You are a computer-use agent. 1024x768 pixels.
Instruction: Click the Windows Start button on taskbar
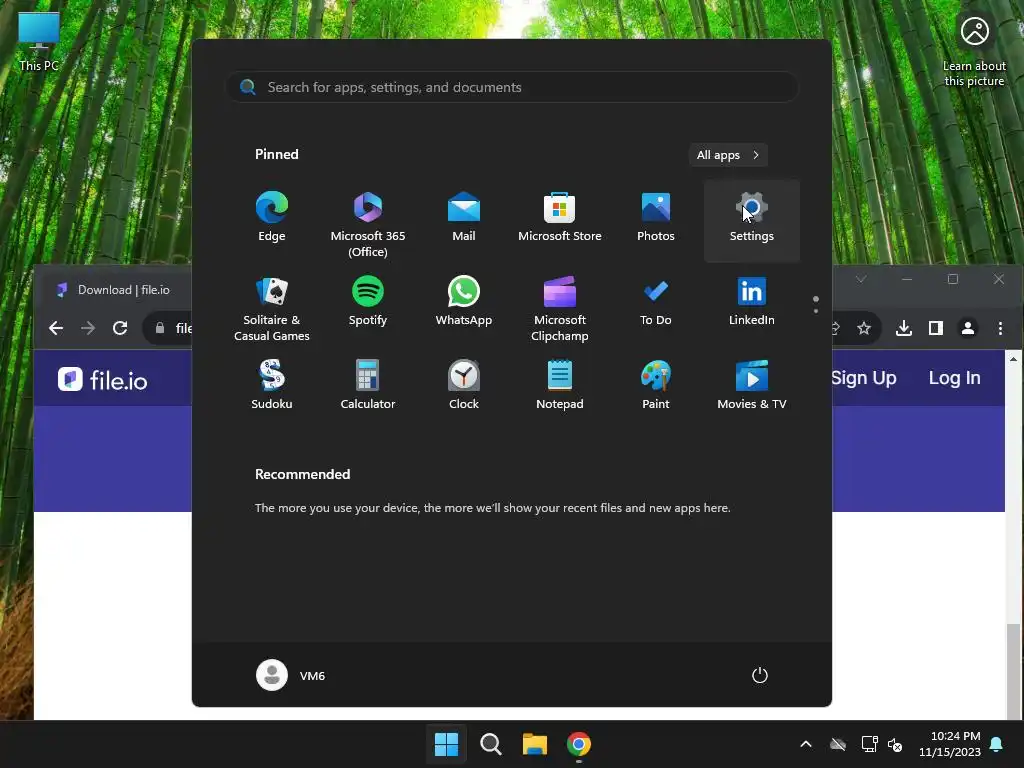click(x=447, y=744)
